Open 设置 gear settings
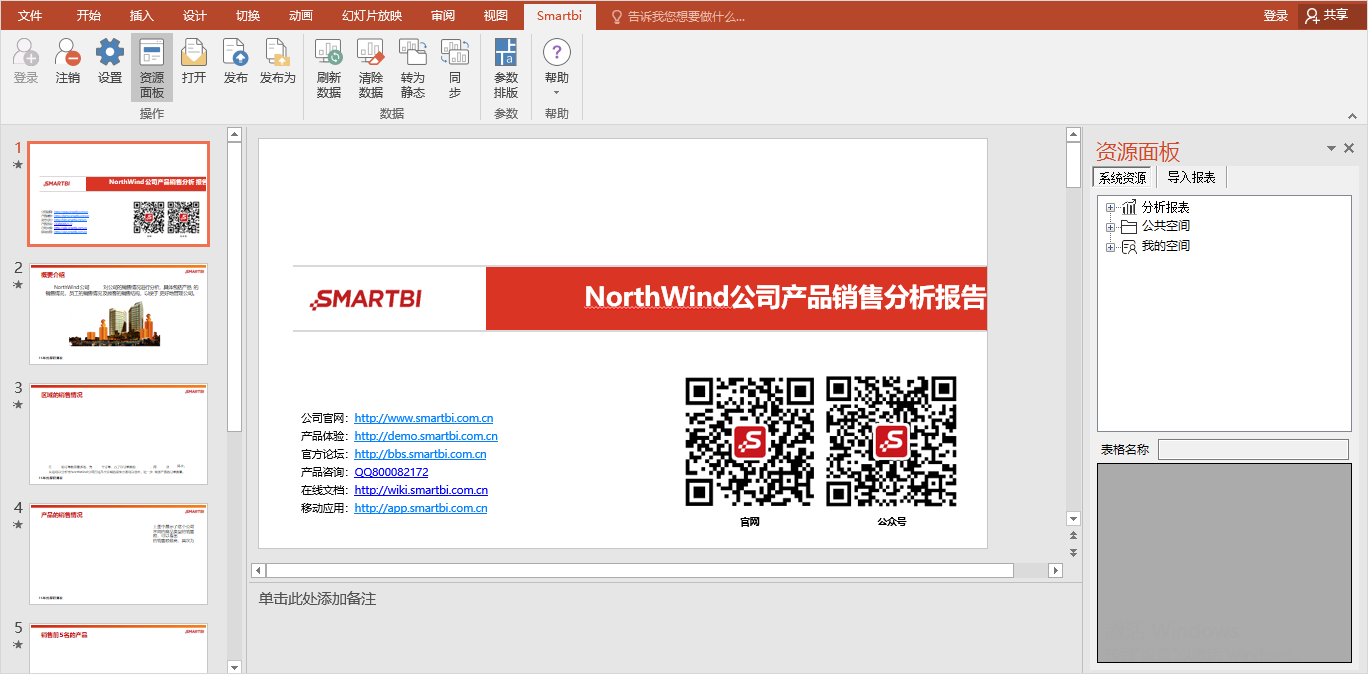1368x674 pixels. (110, 62)
